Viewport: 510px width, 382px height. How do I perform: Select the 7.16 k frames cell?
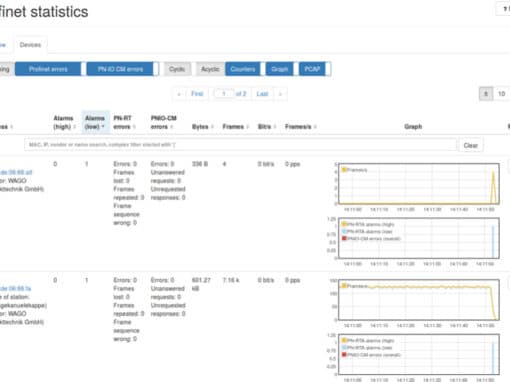(x=231, y=280)
